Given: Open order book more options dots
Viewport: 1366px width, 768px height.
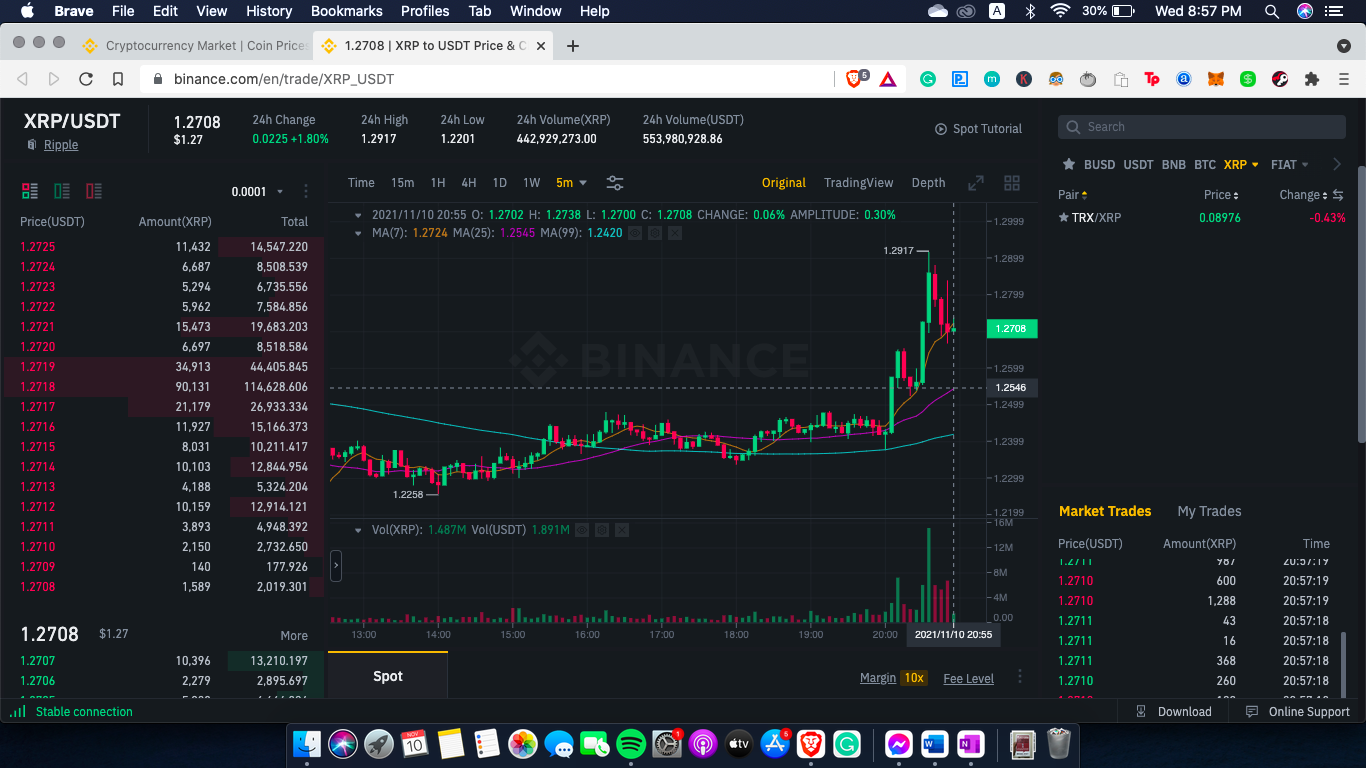Looking at the screenshot, I should point(306,191).
